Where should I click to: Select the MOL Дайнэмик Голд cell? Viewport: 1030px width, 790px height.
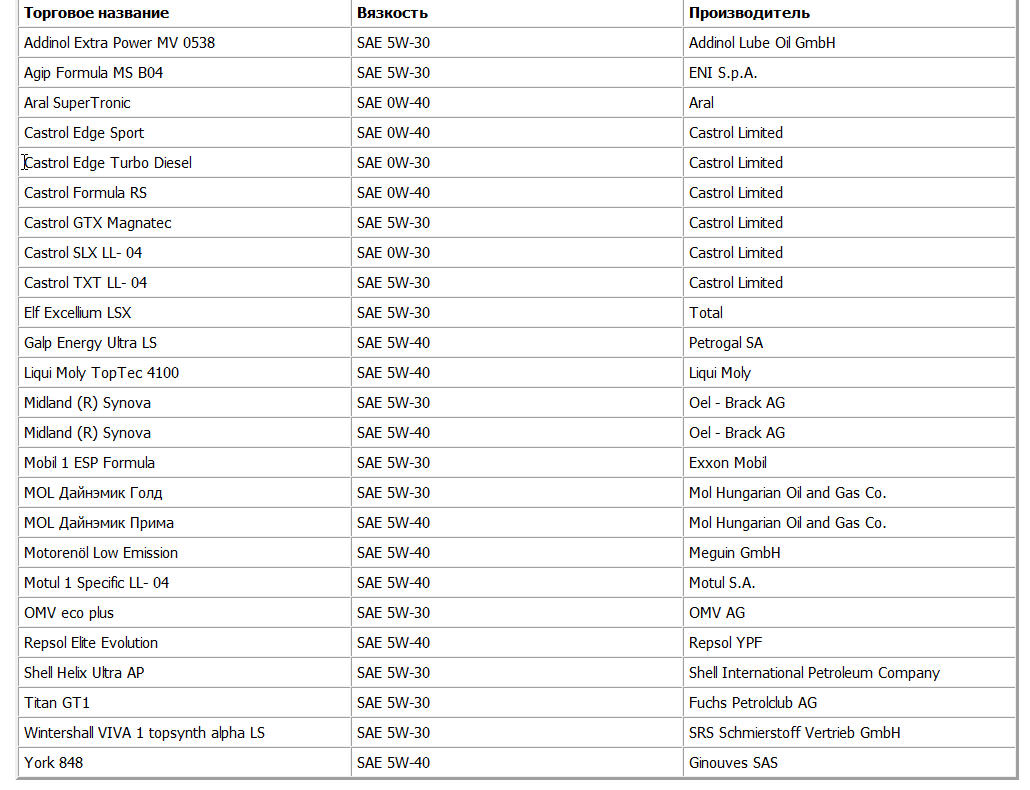93,493
